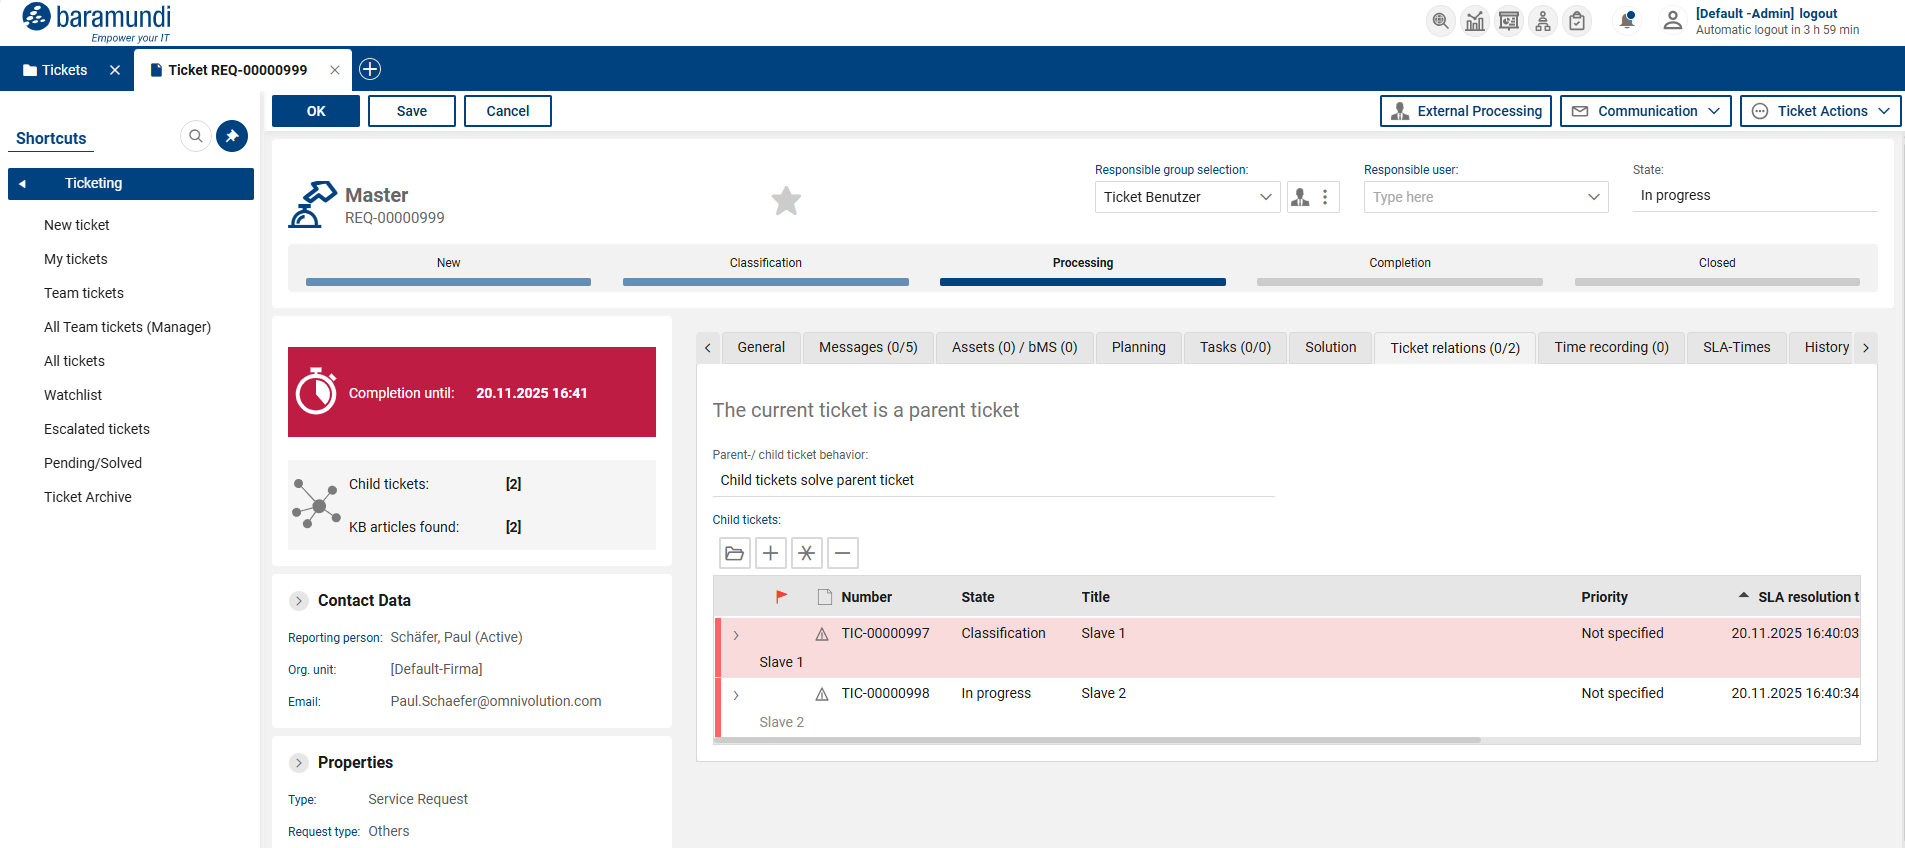Expand child ticket row TIC-00000997

point(736,635)
